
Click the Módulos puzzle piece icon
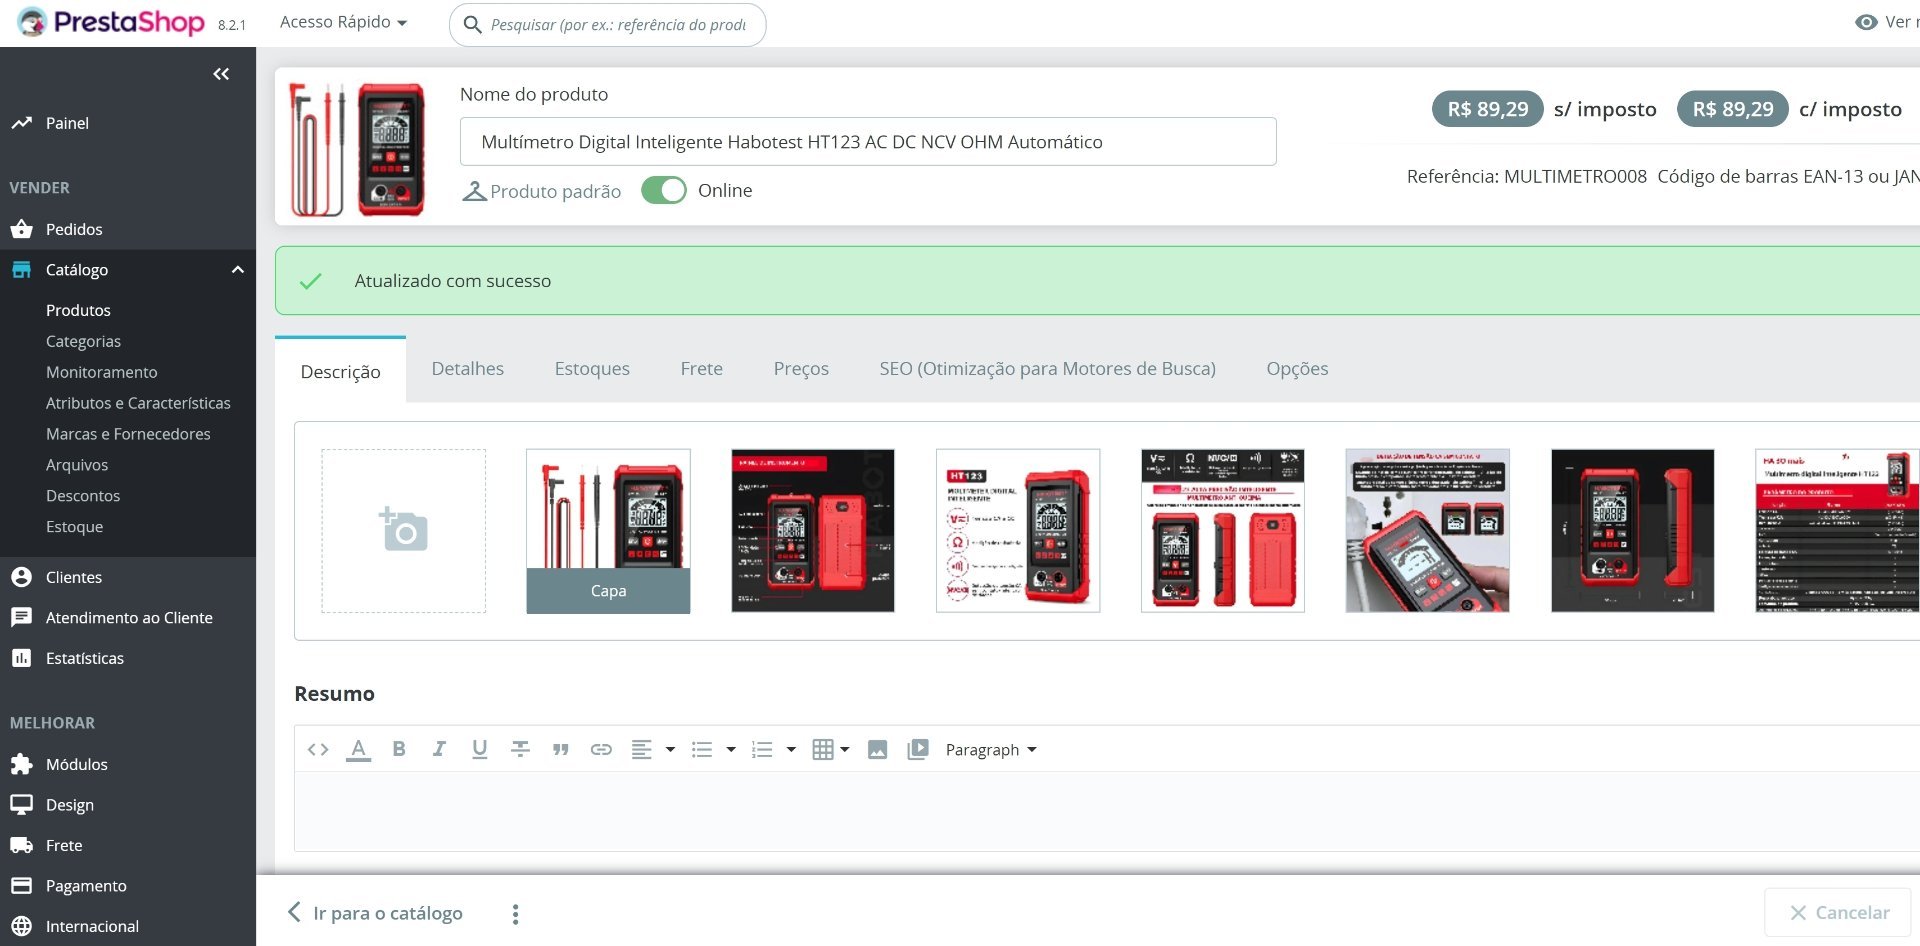(x=21, y=764)
